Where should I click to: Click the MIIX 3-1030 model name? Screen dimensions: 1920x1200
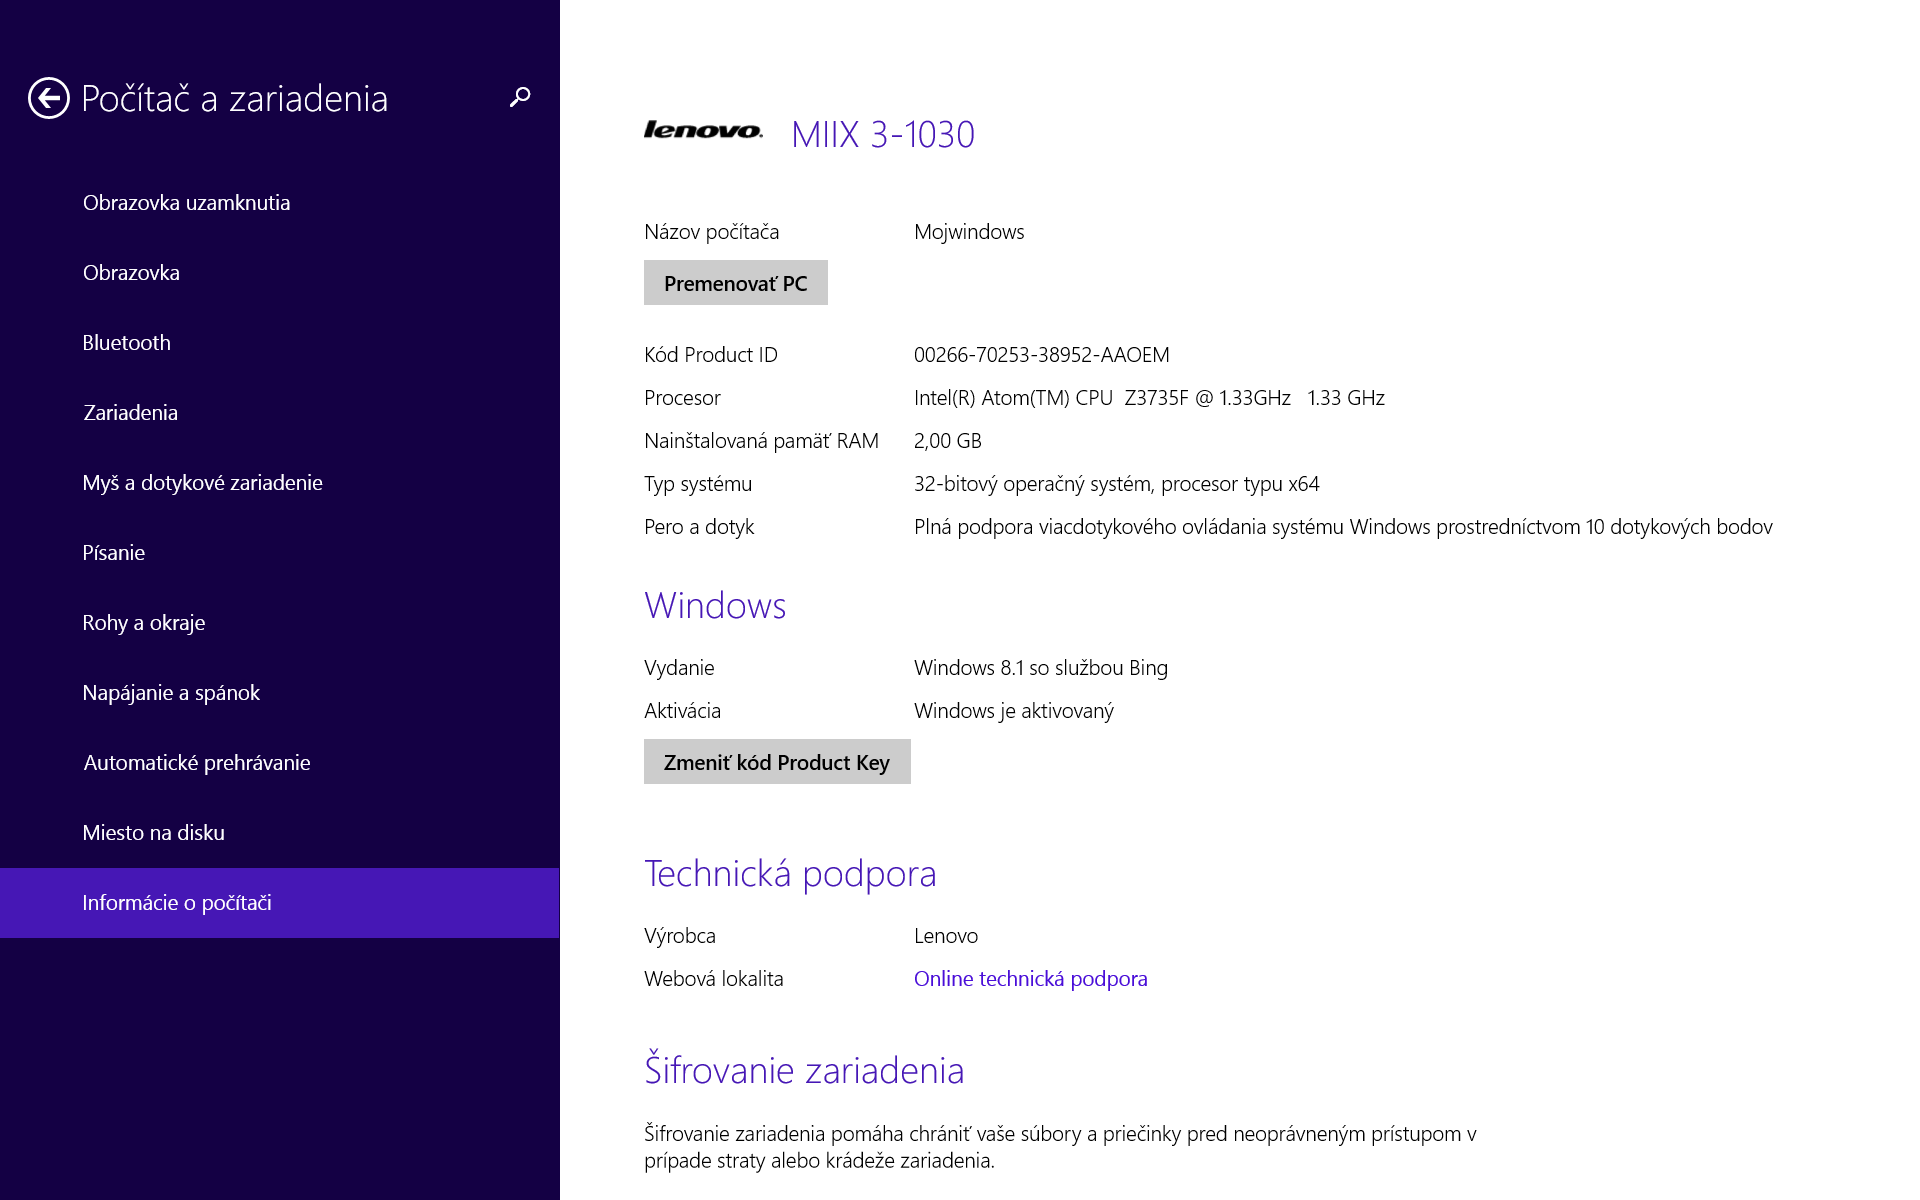(883, 134)
